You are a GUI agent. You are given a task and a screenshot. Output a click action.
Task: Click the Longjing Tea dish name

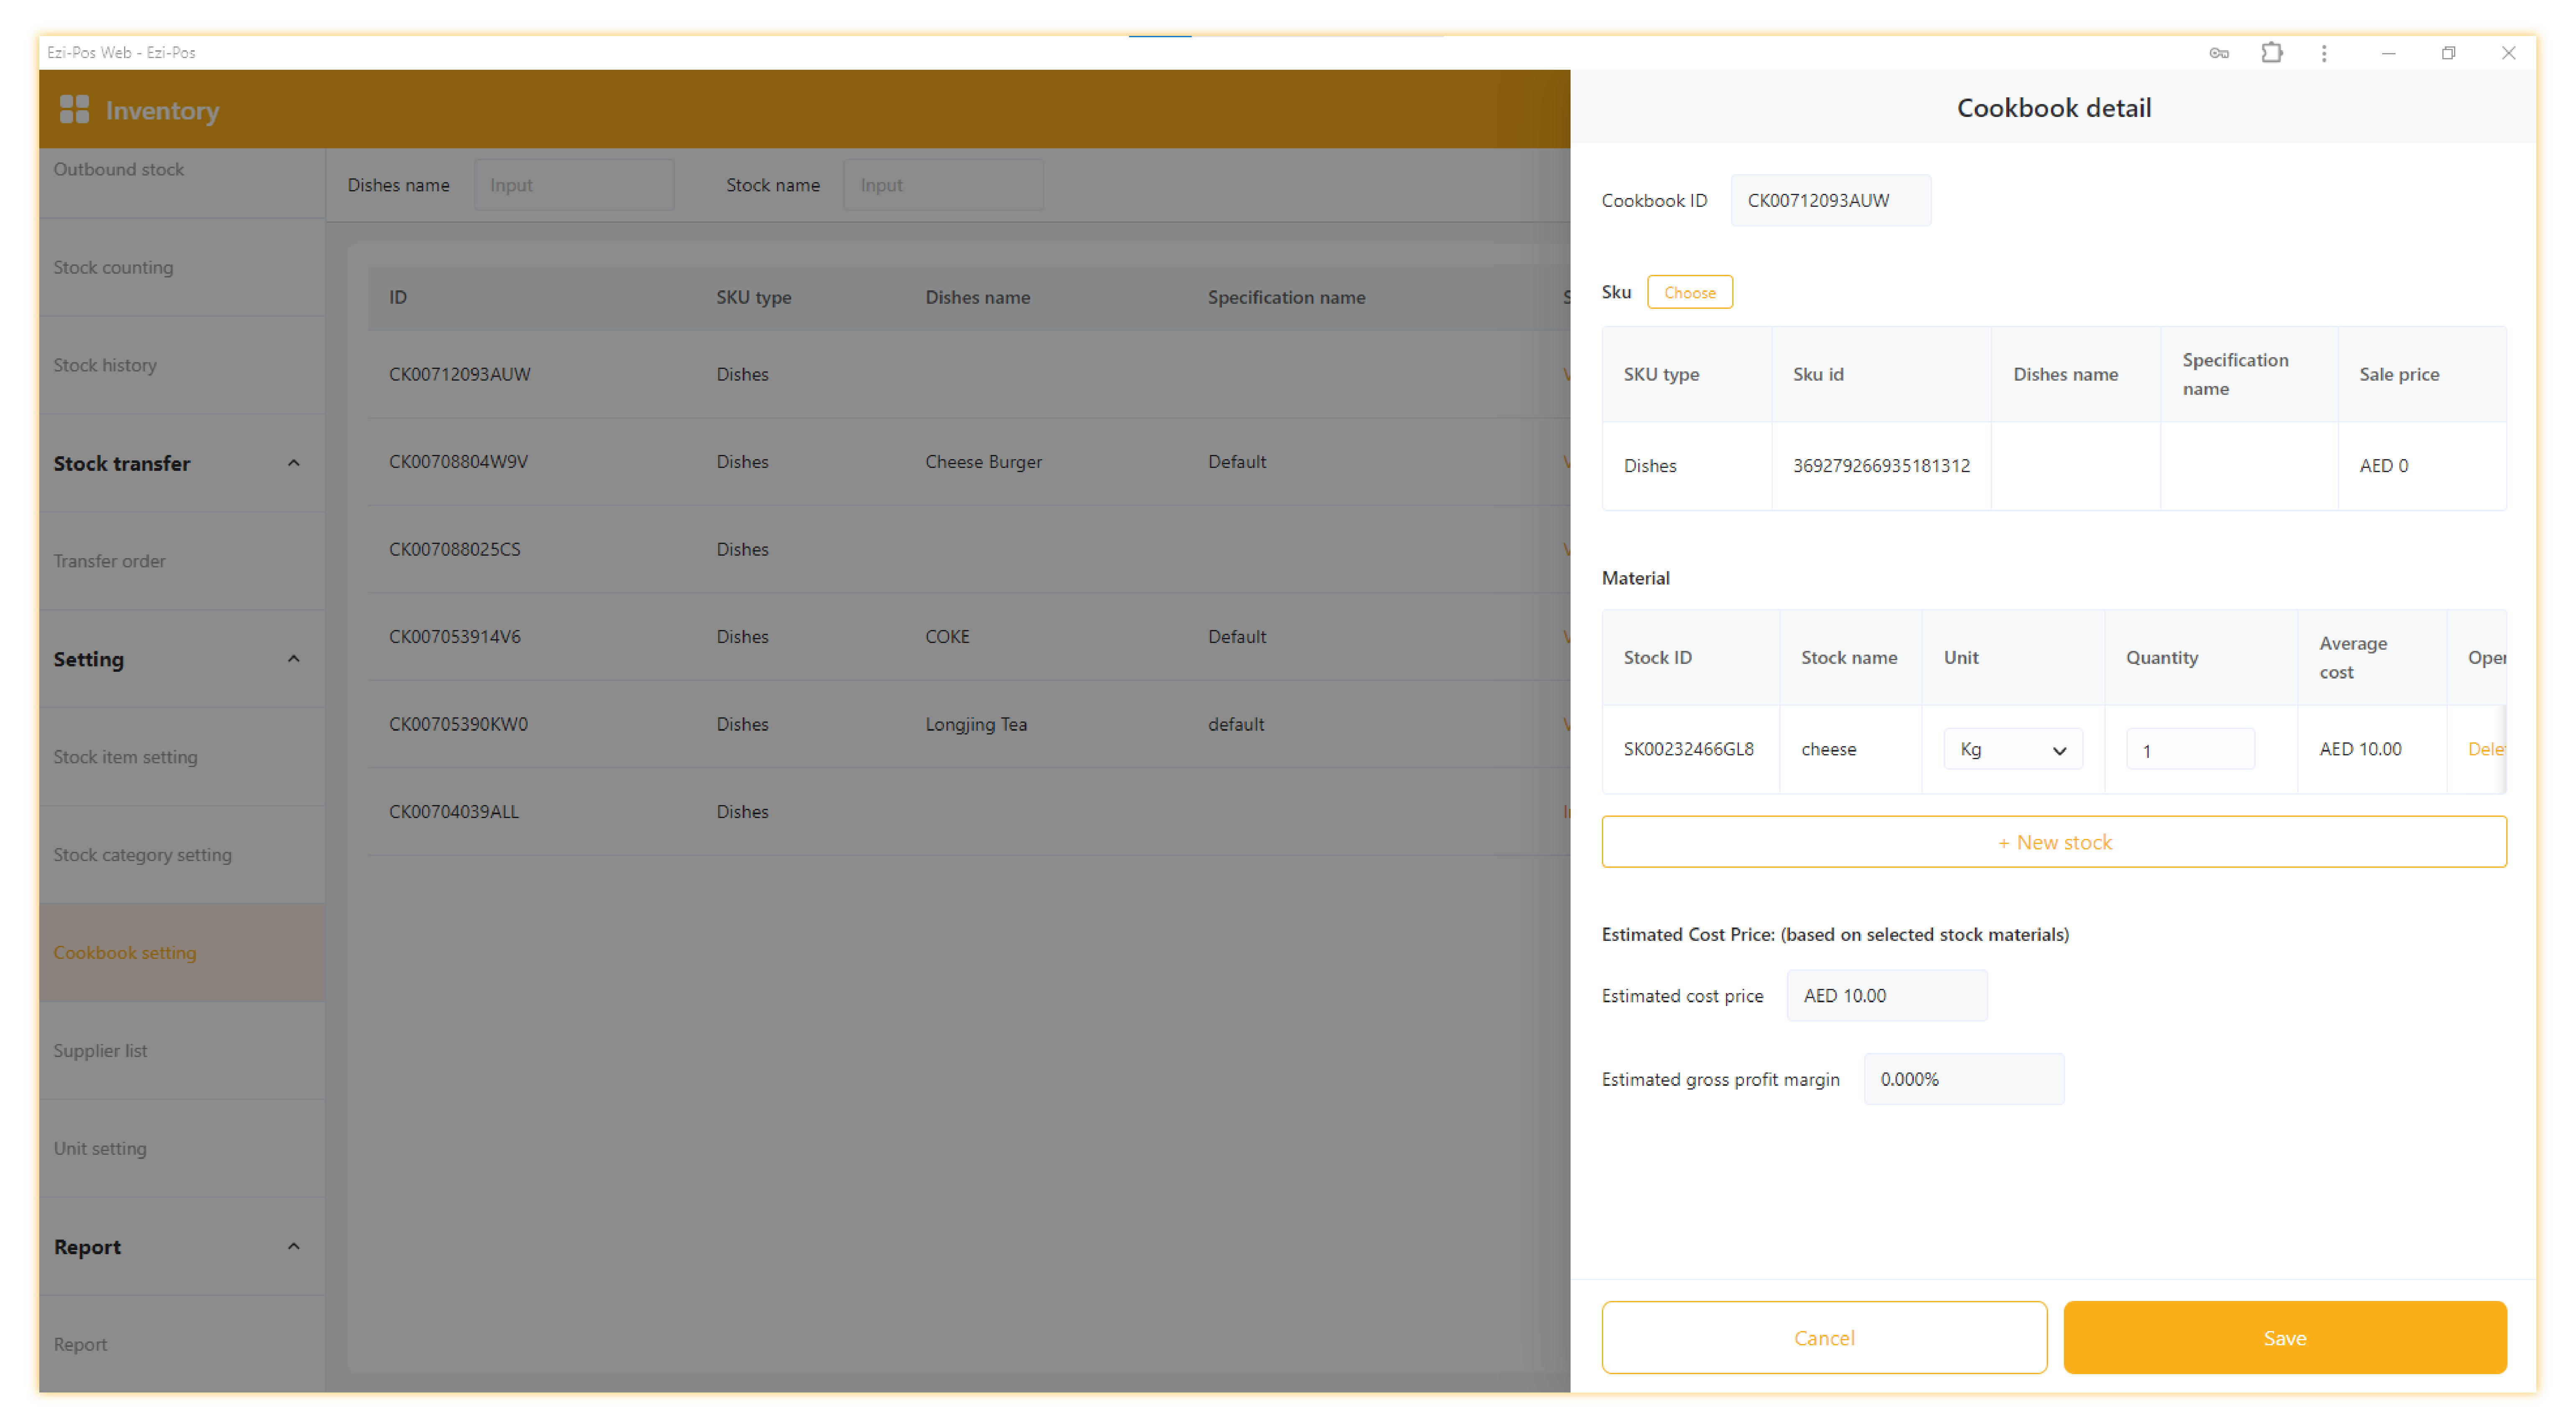click(976, 724)
